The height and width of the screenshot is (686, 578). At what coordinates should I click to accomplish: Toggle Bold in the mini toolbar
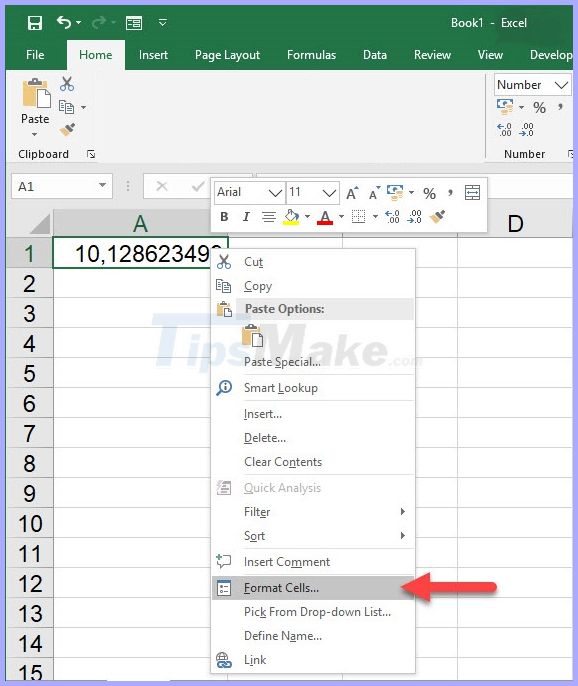(x=224, y=217)
